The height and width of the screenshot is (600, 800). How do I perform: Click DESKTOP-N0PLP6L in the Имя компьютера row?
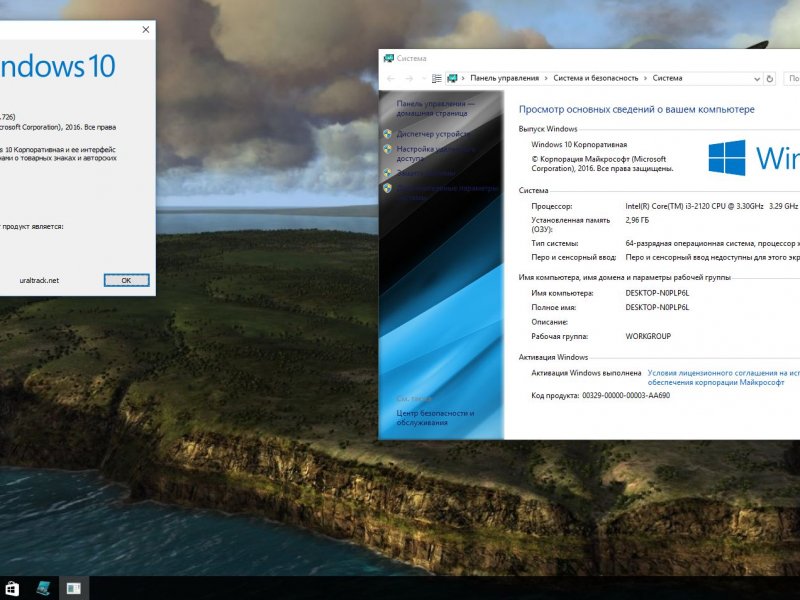coord(657,293)
